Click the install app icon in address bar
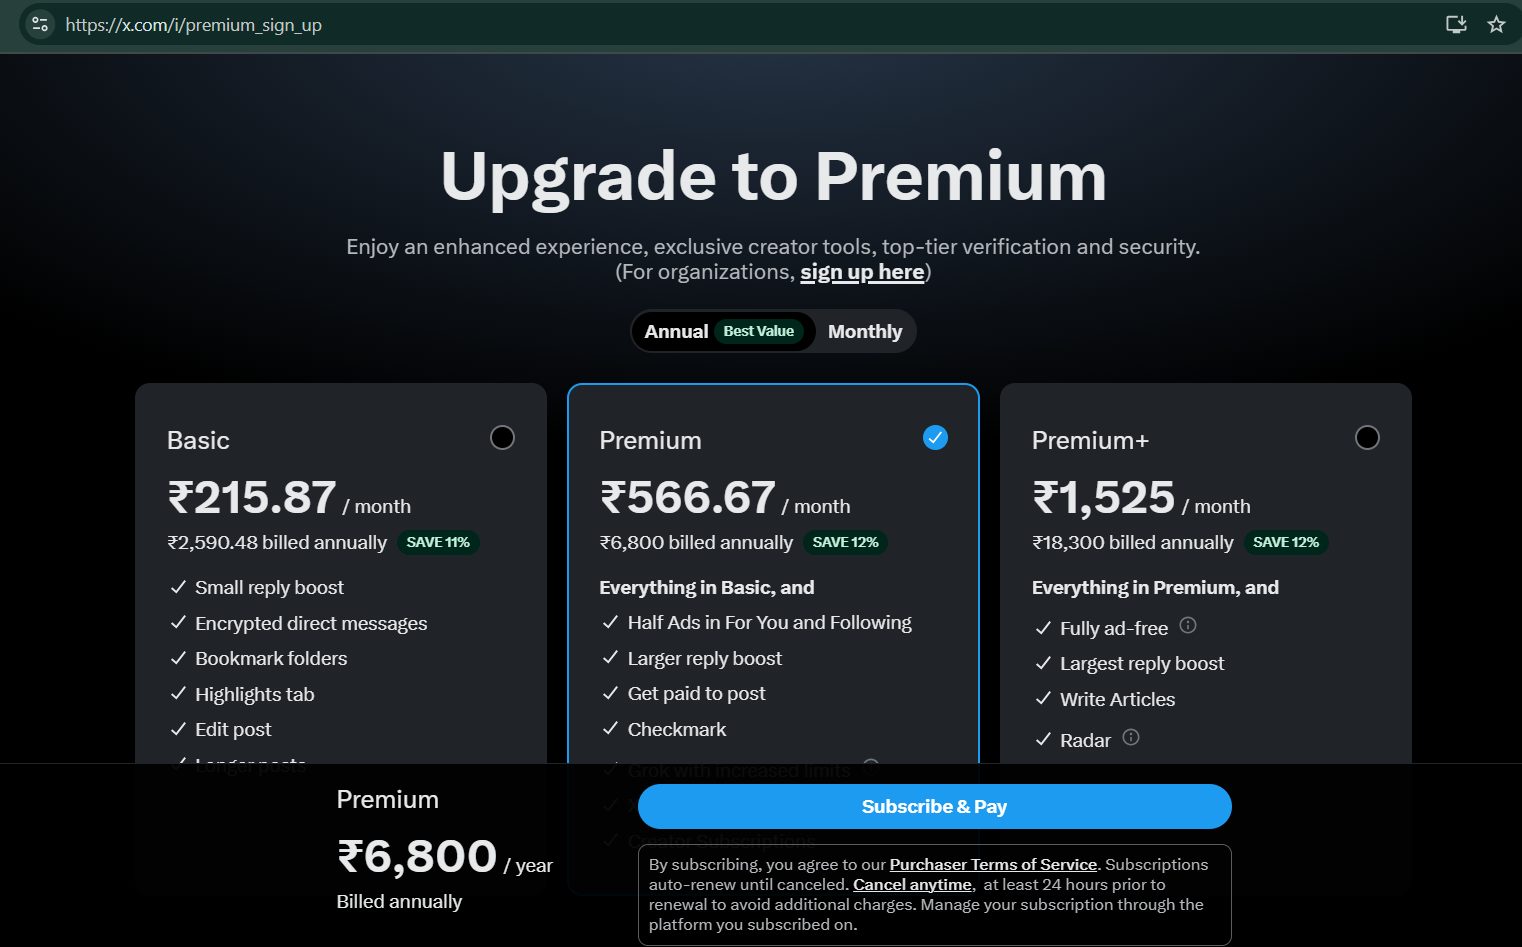1522x947 pixels. click(1456, 24)
